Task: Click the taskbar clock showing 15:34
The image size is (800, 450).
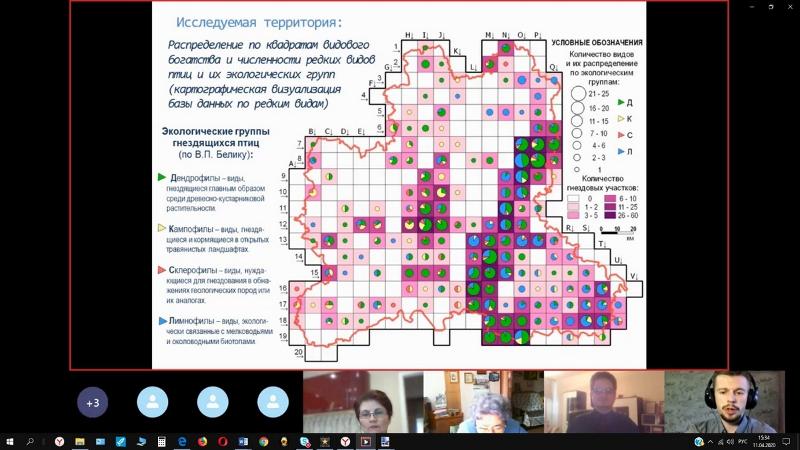Action: pyautogui.click(x=766, y=441)
